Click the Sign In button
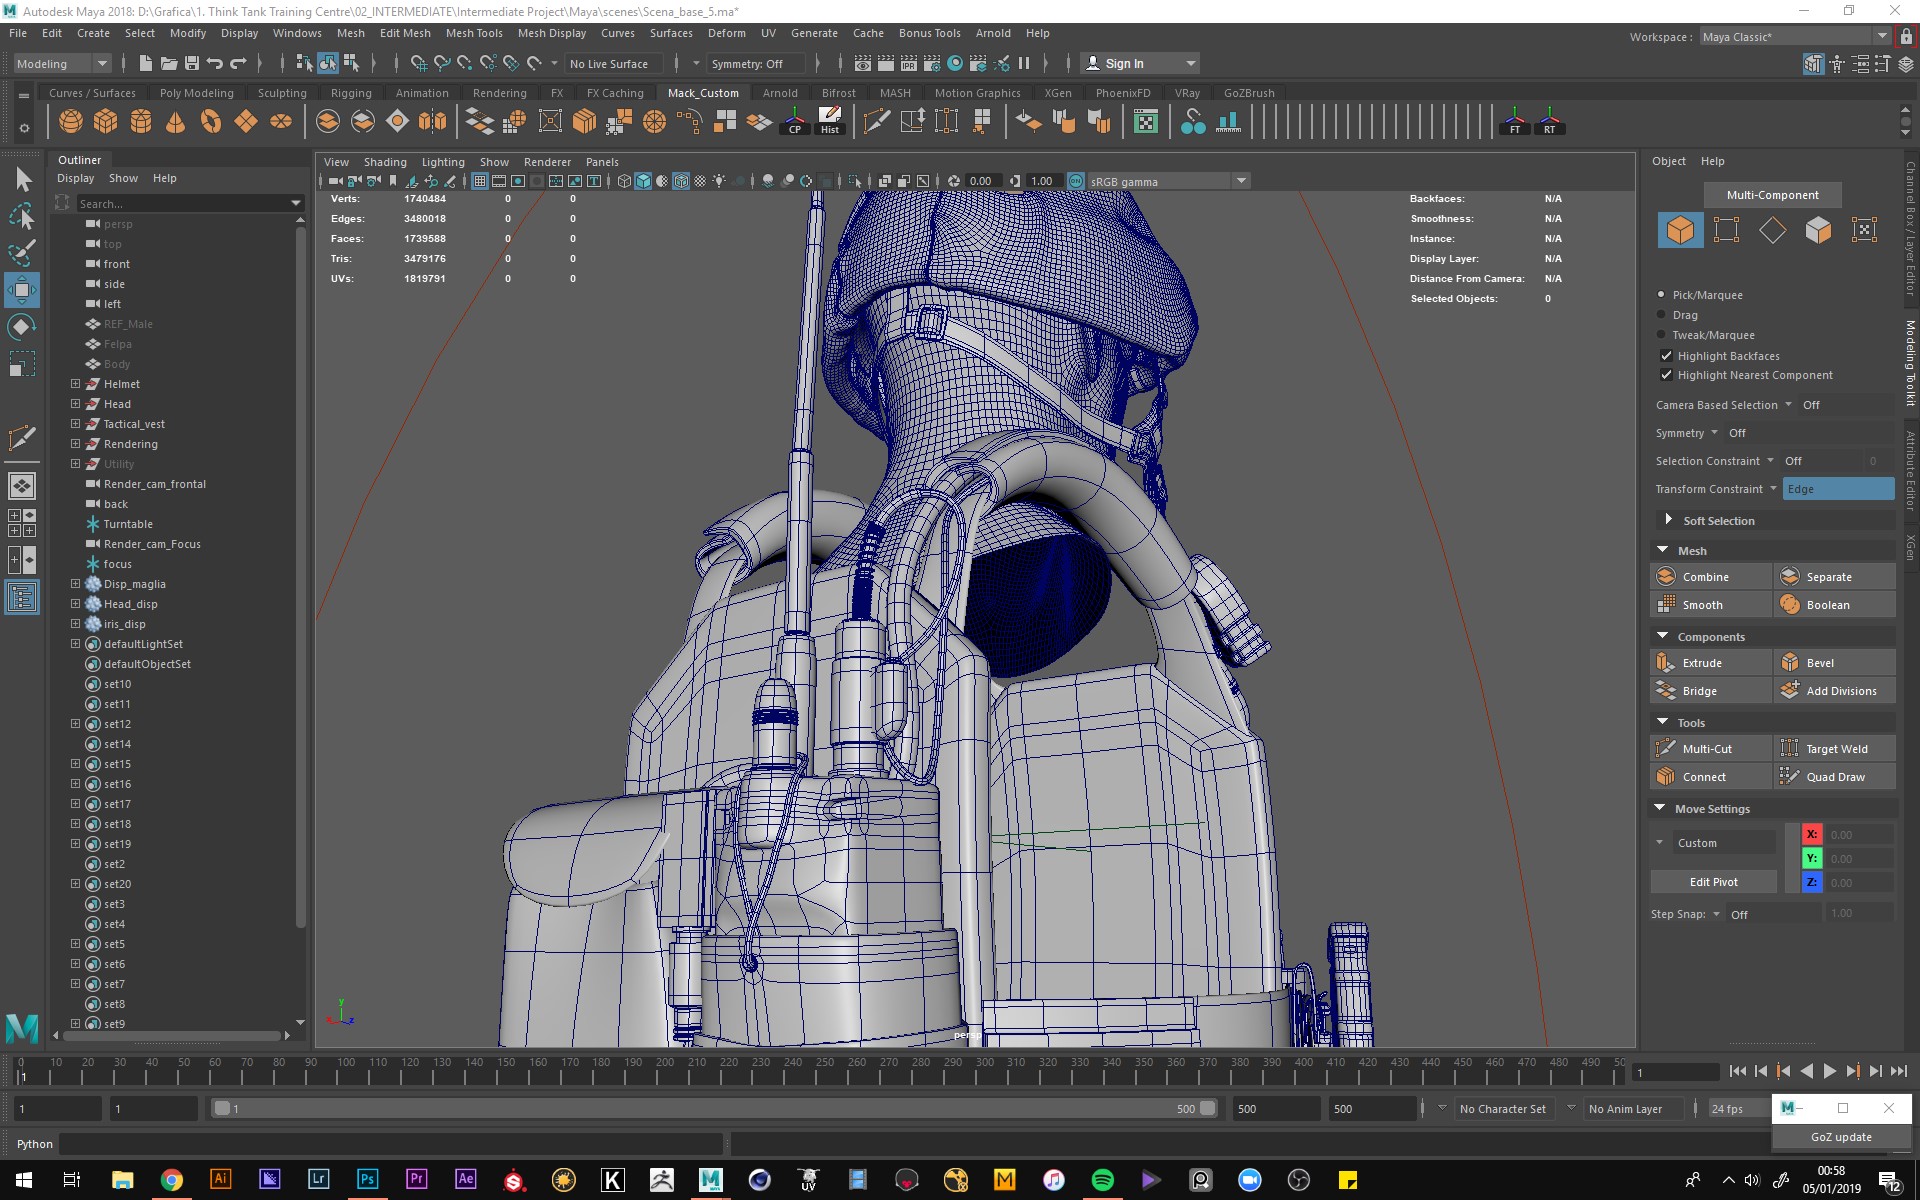1920x1200 pixels. click(x=1124, y=64)
